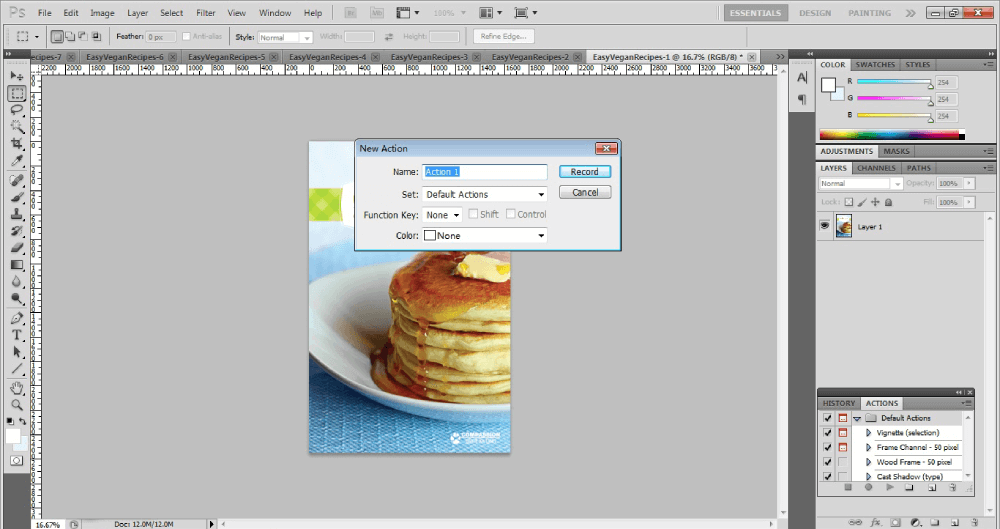The image size is (1000, 529).
Task: Cancel the New Action dialog
Action: (585, 192)
